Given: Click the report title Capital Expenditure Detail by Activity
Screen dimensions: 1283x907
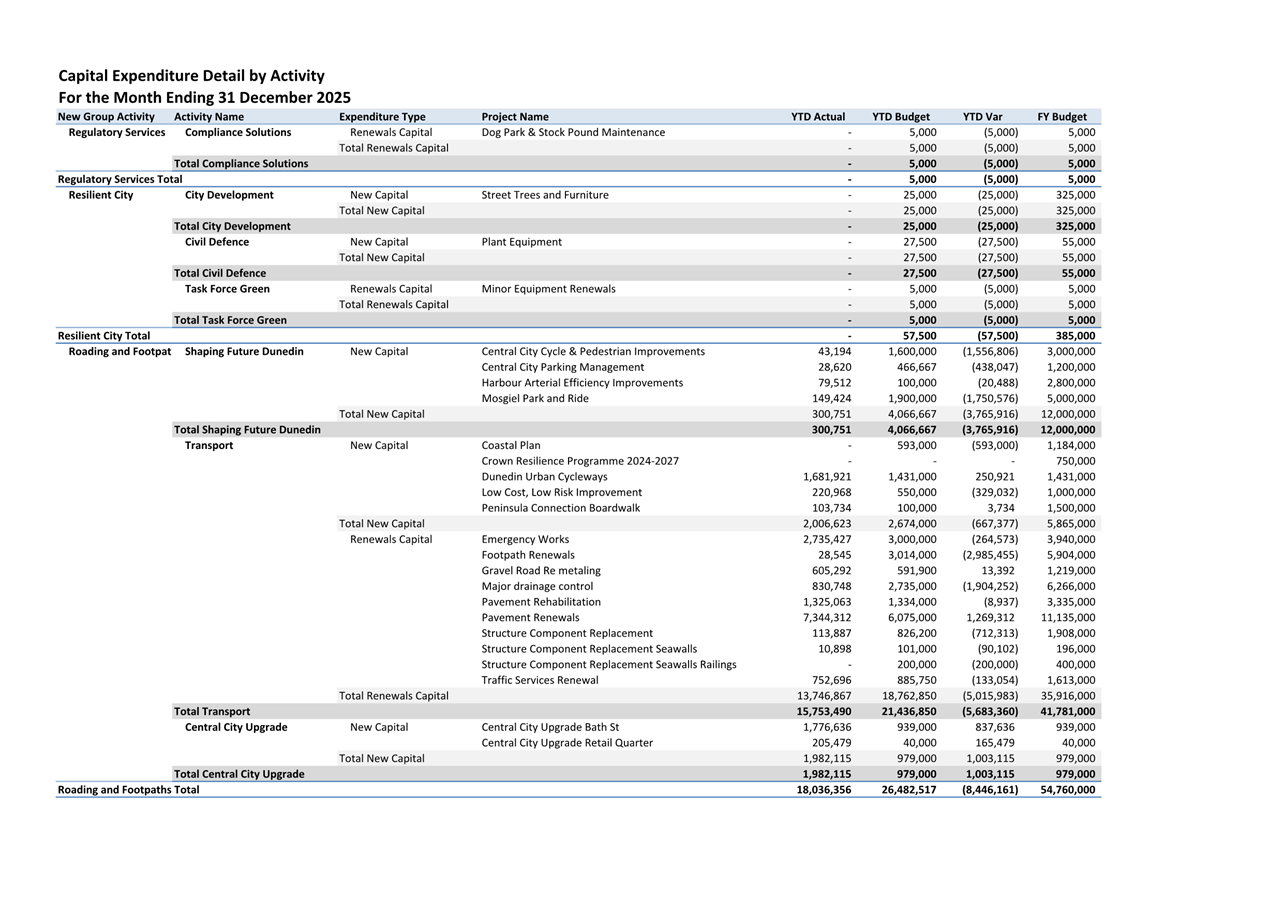Looking at the screenshot, I should (x=191, y=76).
